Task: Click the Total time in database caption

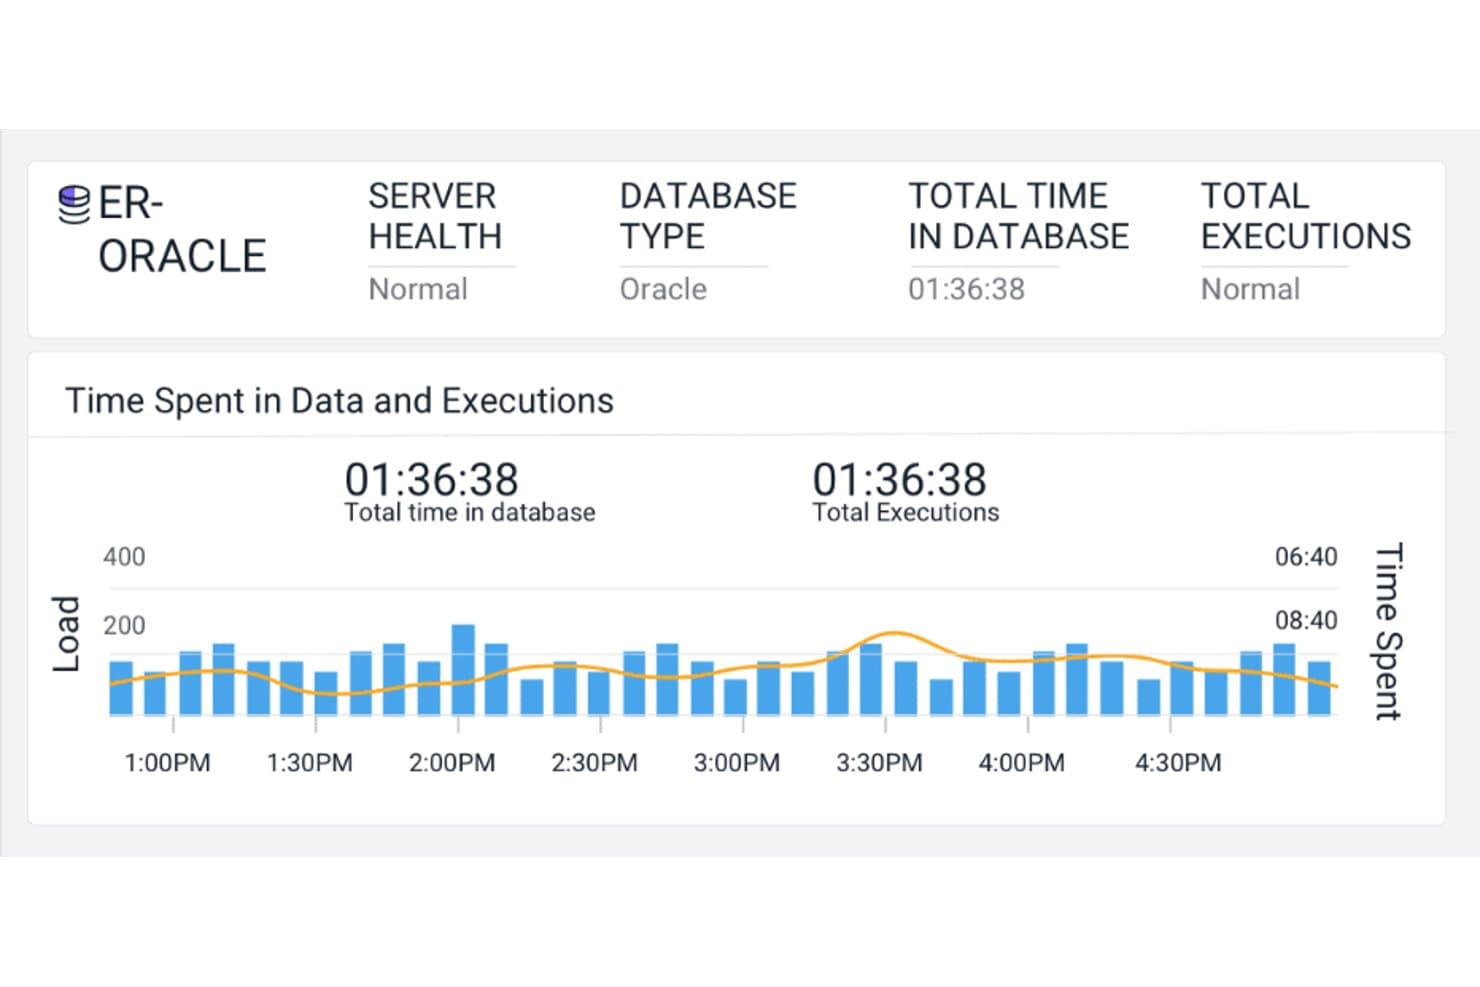Action: point(470,513)
